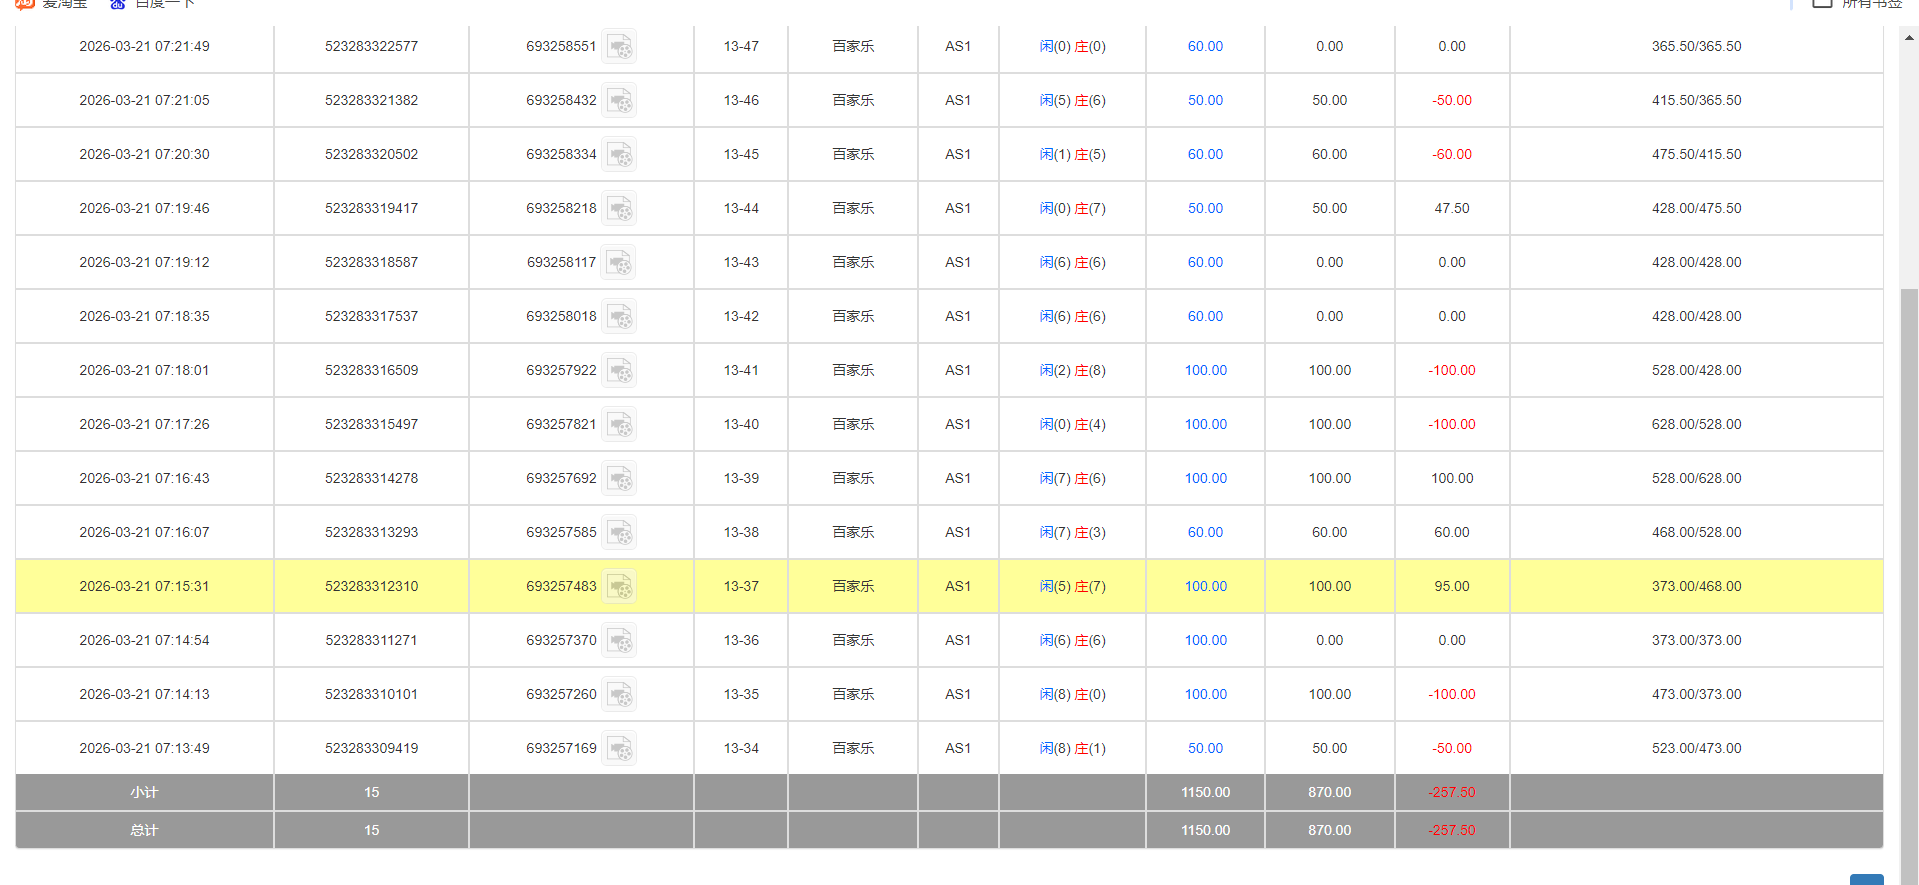
Task: Select order number 523283312310 cell
Action: click(371, 587)
